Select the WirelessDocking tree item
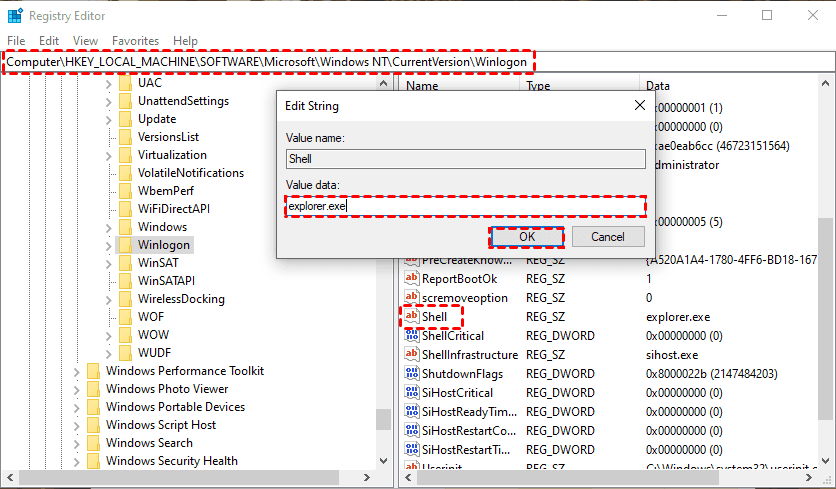 (181, 299)
